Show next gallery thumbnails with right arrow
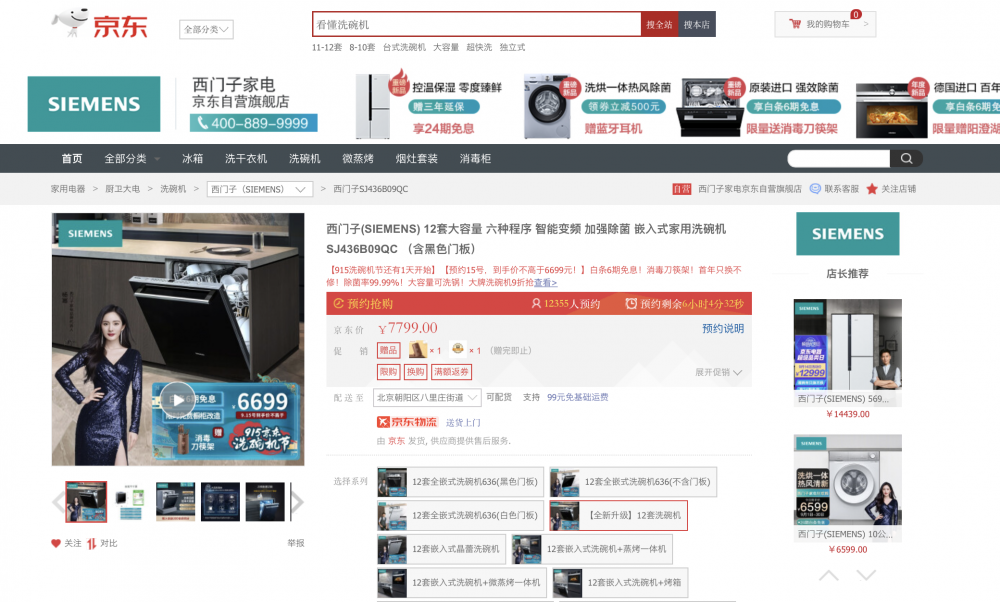This screenshot has width=1000, height=602. [x=297, y=502]
